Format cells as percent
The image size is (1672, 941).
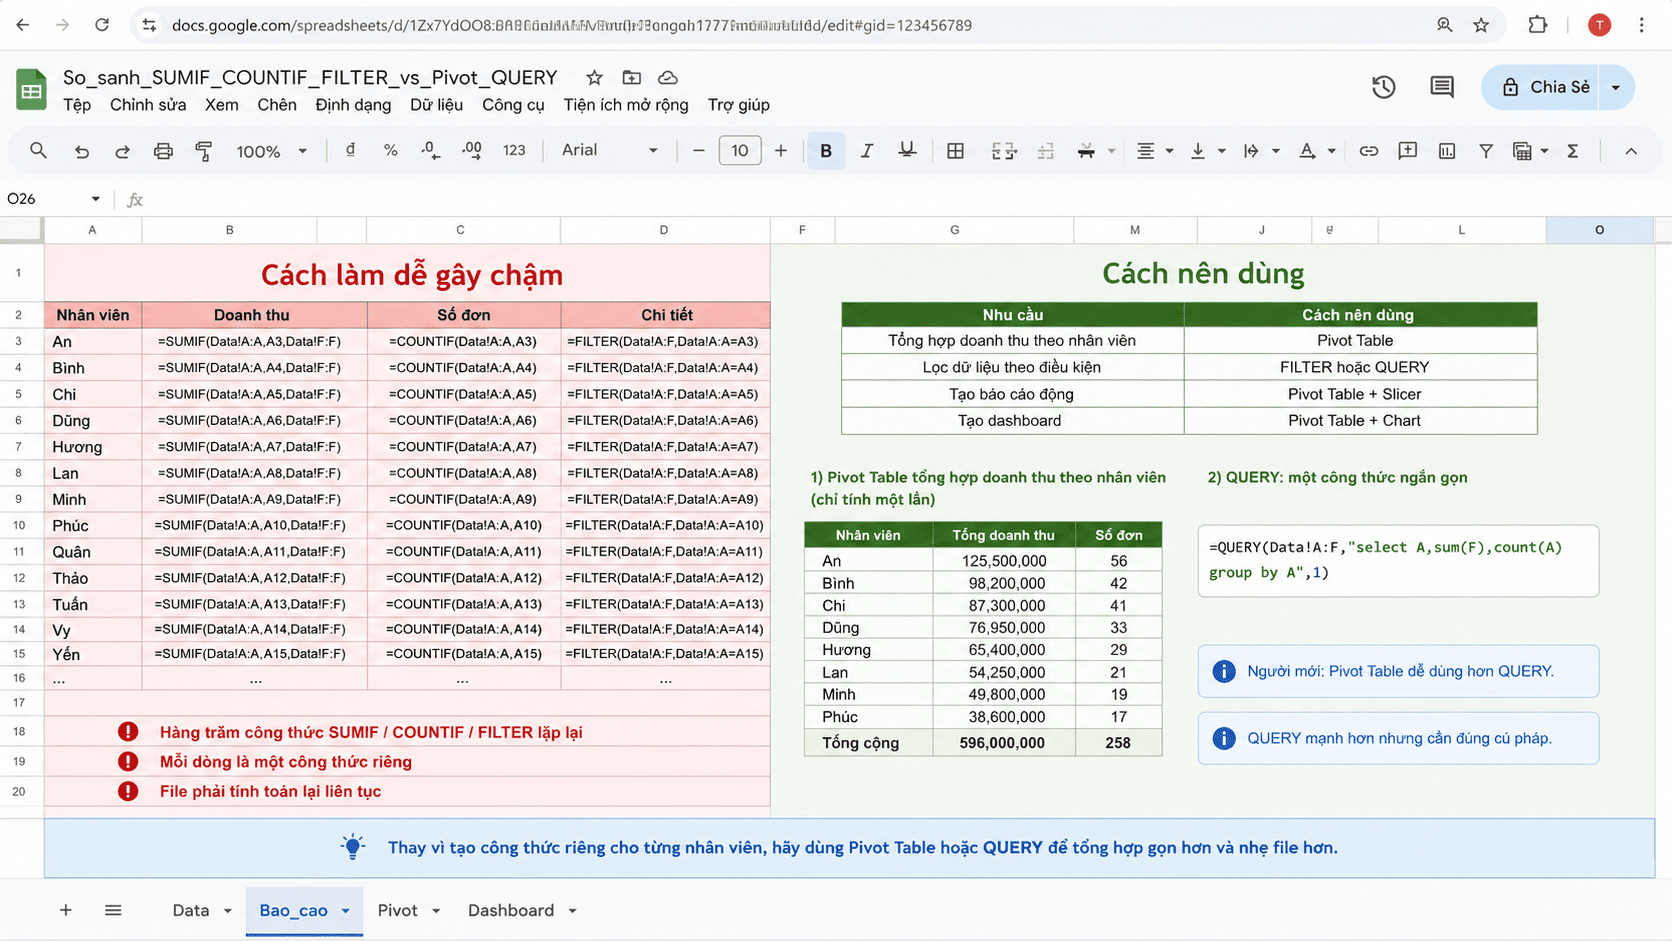pos(390,151)
